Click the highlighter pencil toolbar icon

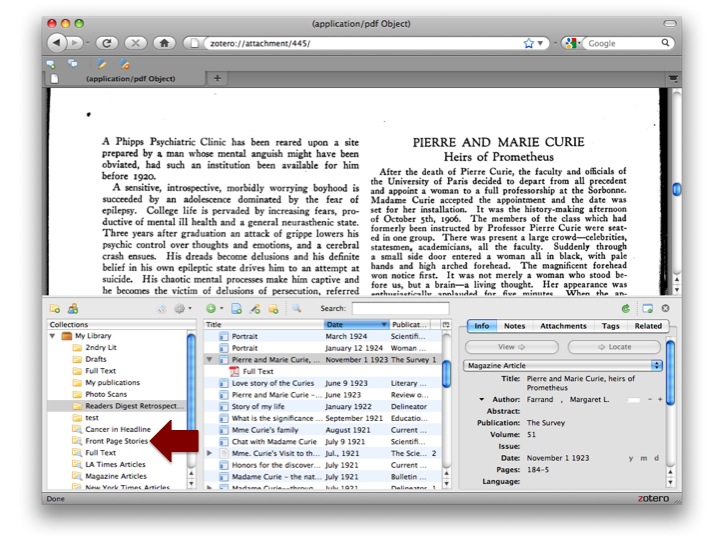[102, 64]
